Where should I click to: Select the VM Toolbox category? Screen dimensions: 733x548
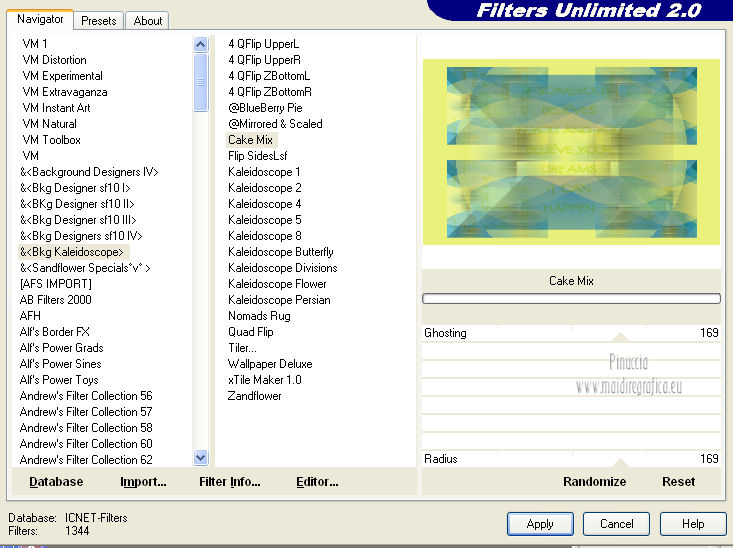(51, 140)
